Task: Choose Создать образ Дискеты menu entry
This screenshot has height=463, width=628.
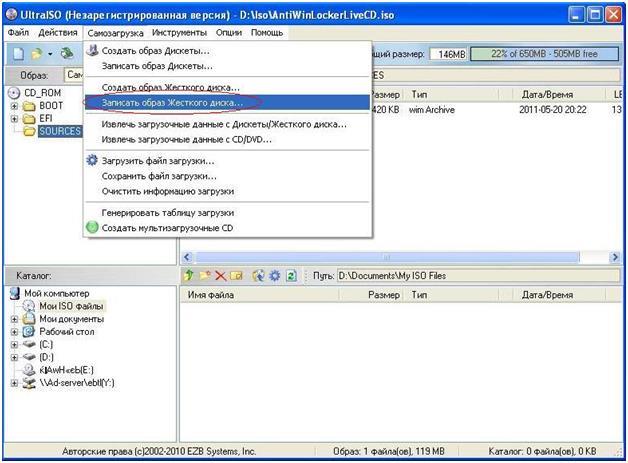Action: coord(227,51)
